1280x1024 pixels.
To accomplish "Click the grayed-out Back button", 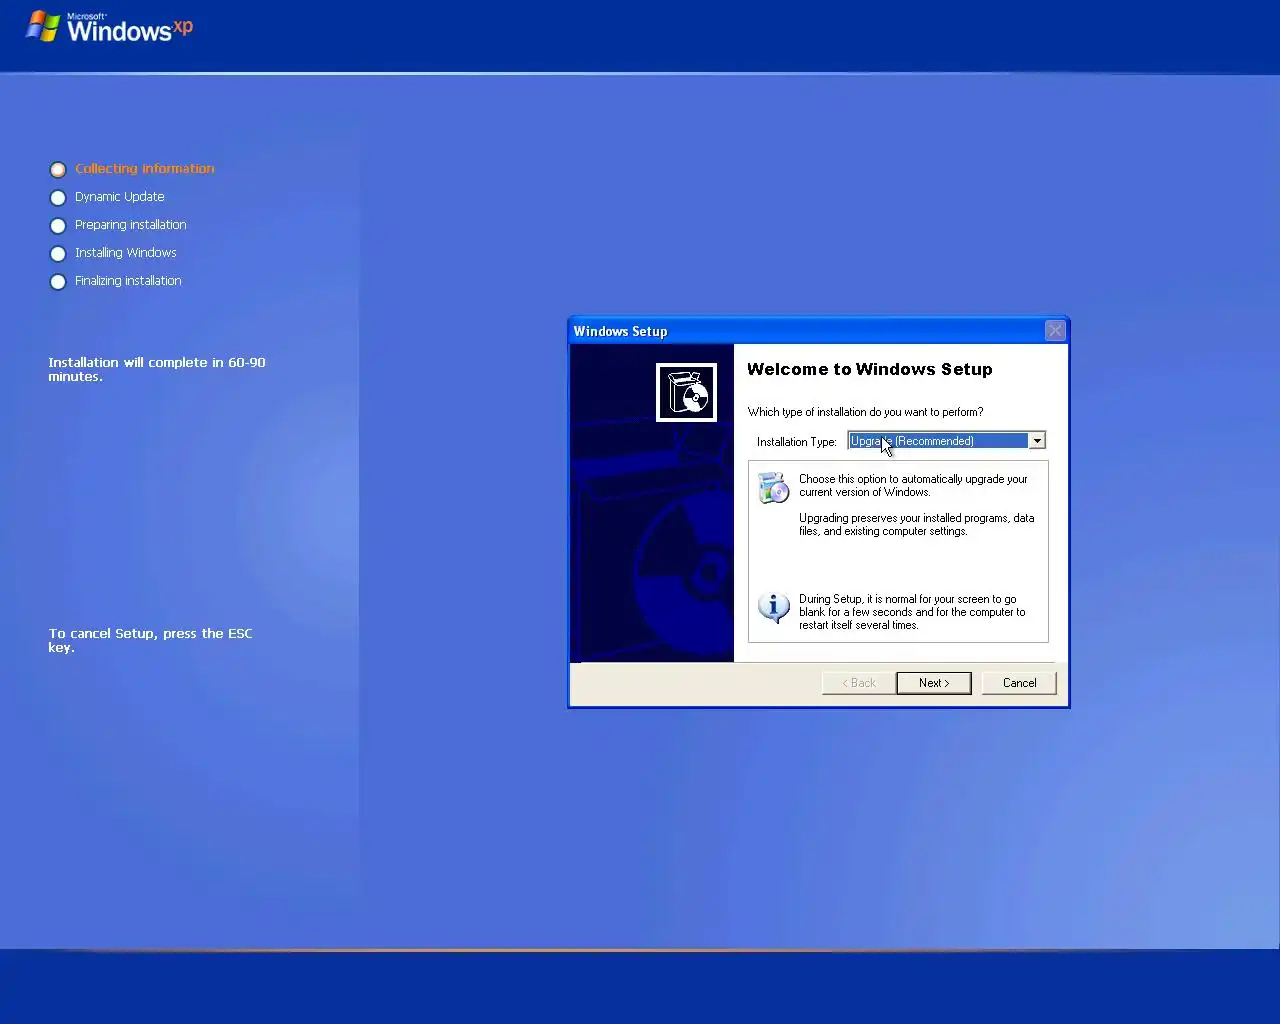I will 859,683.
